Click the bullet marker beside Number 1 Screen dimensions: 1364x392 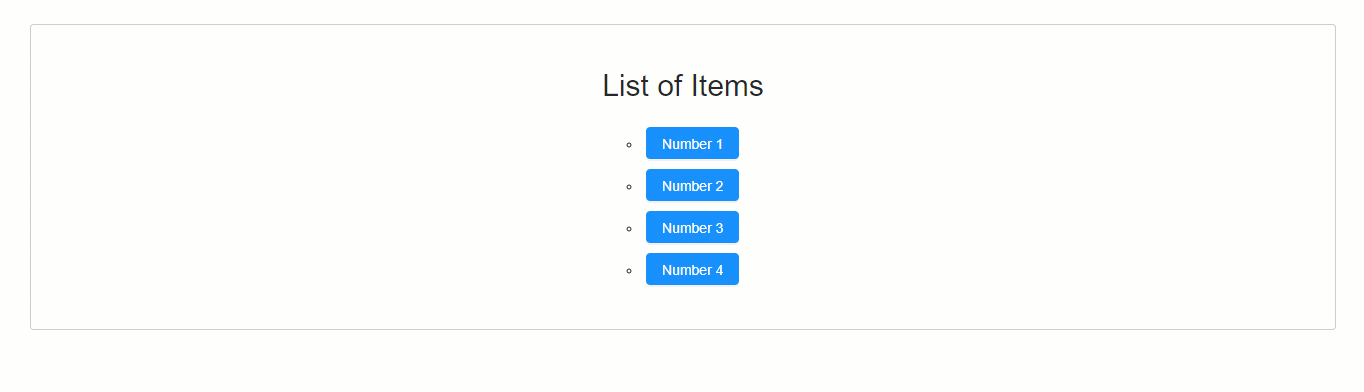point(629,145)
